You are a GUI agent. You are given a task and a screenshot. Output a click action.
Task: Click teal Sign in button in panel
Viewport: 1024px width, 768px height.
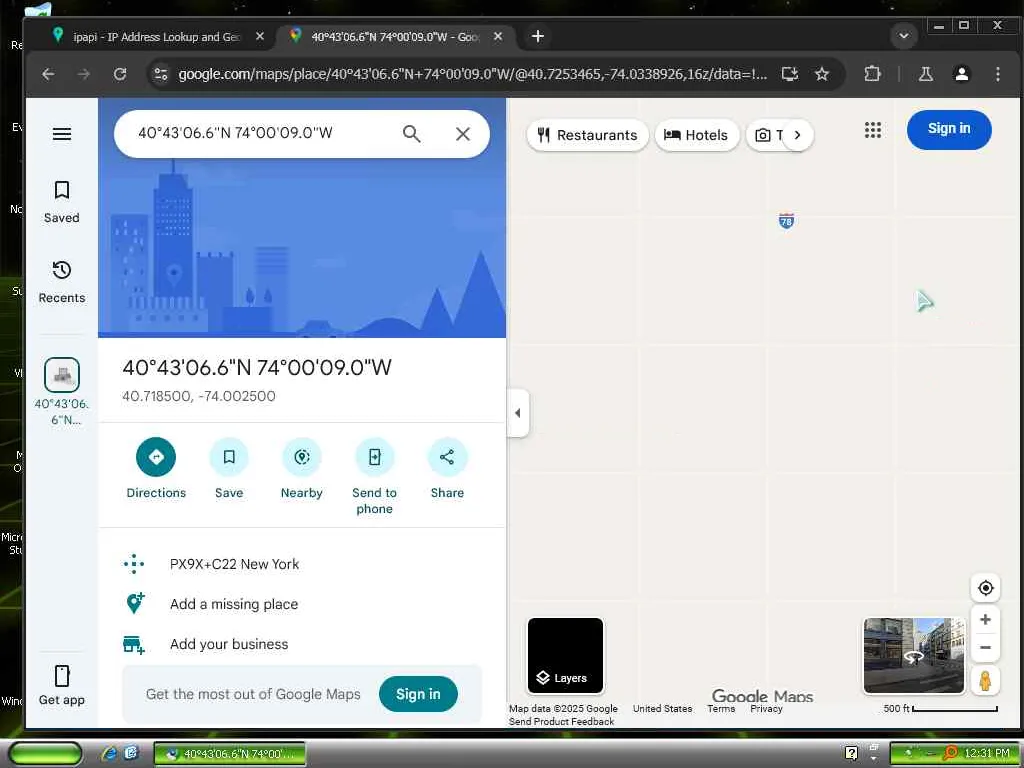(418, 694)
